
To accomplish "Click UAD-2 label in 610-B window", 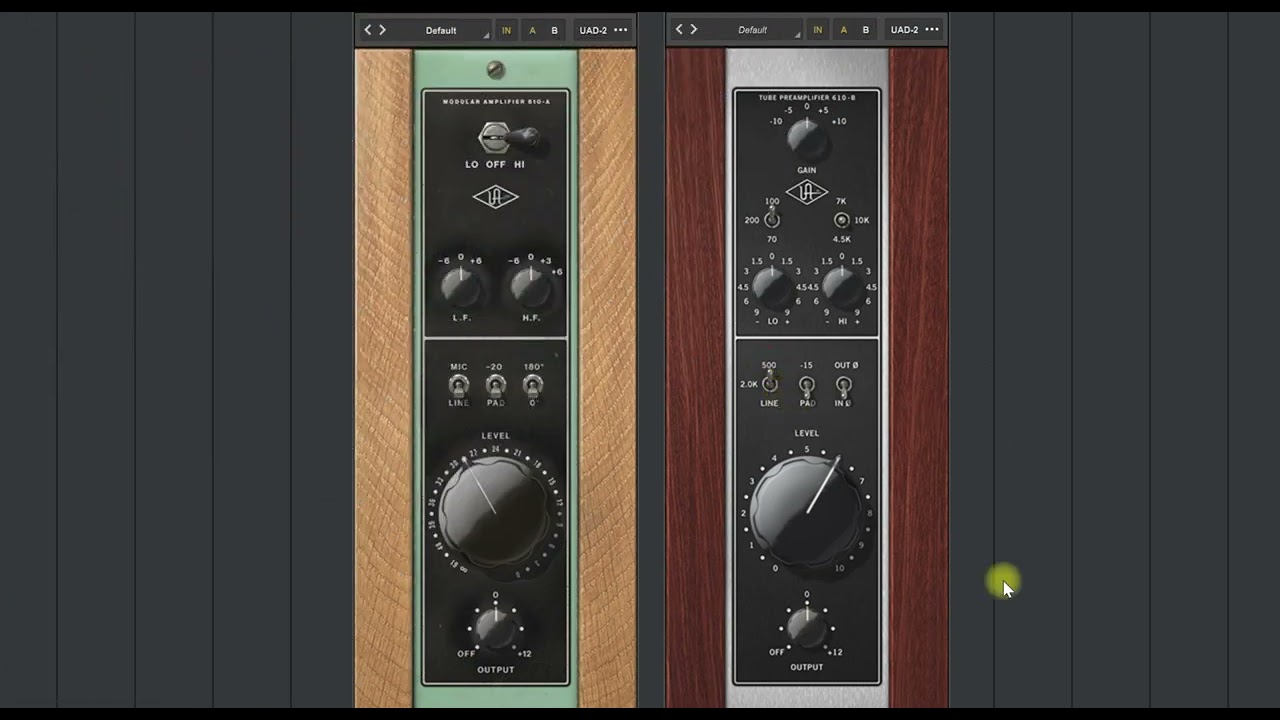I will point(904,30).
